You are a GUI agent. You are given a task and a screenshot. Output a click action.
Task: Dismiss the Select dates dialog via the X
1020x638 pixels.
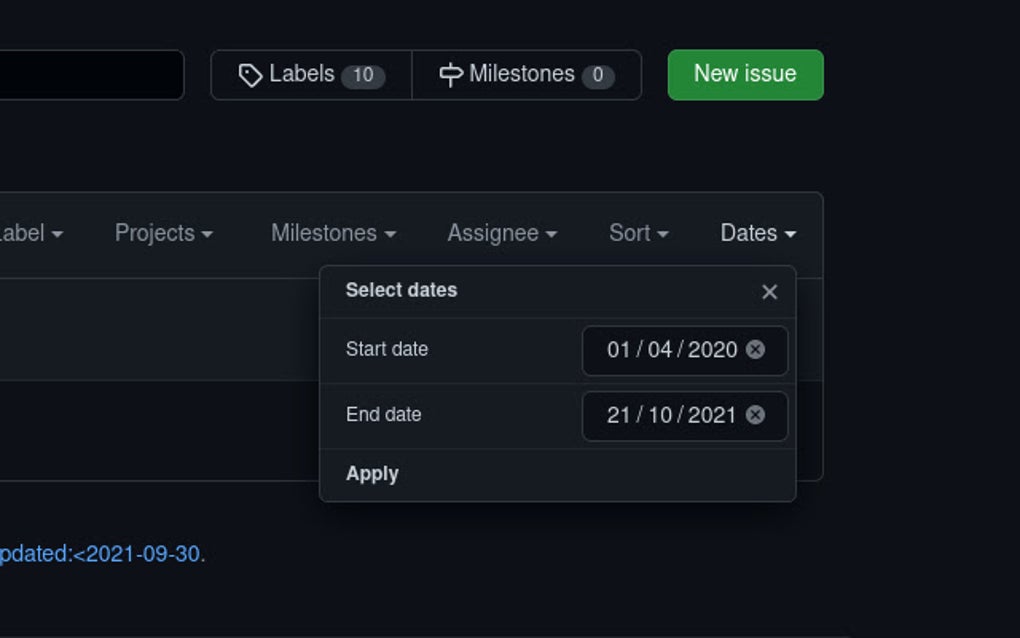769,291
